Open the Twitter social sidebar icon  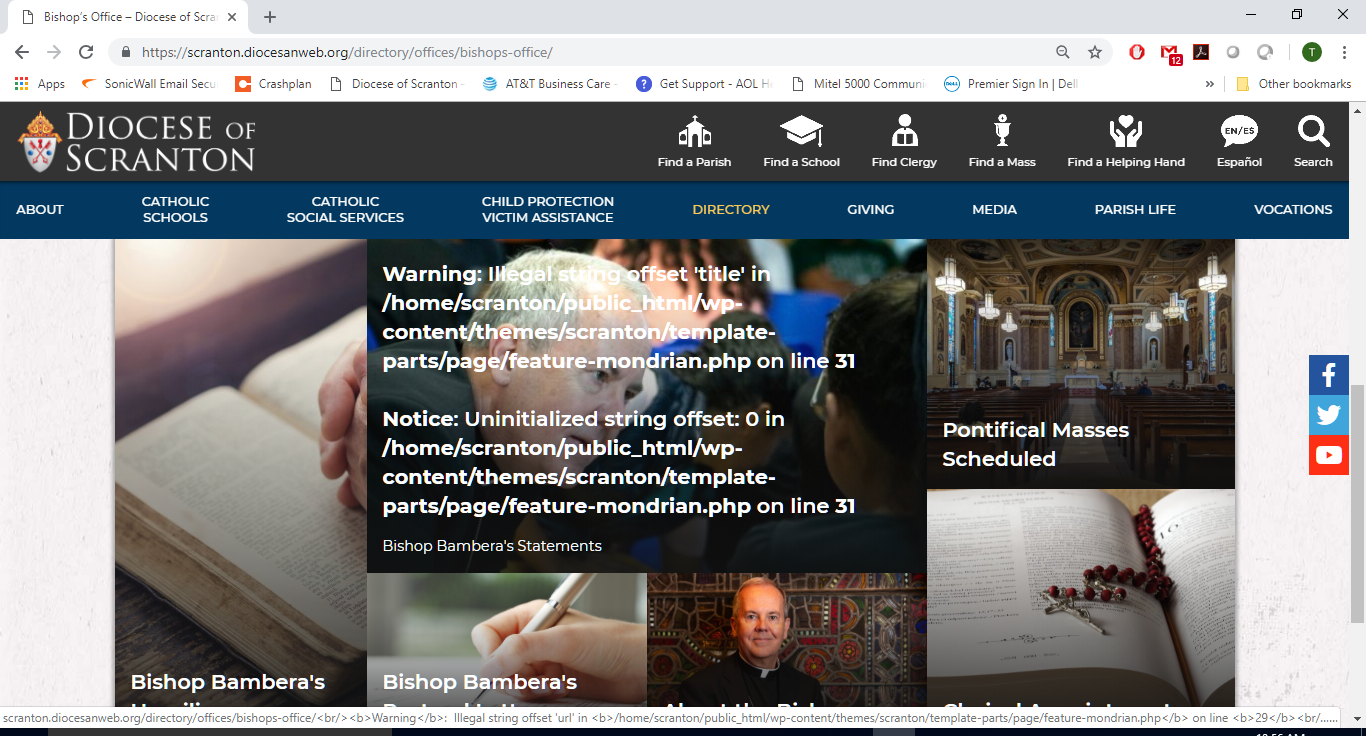click(x=1328, y=415)
